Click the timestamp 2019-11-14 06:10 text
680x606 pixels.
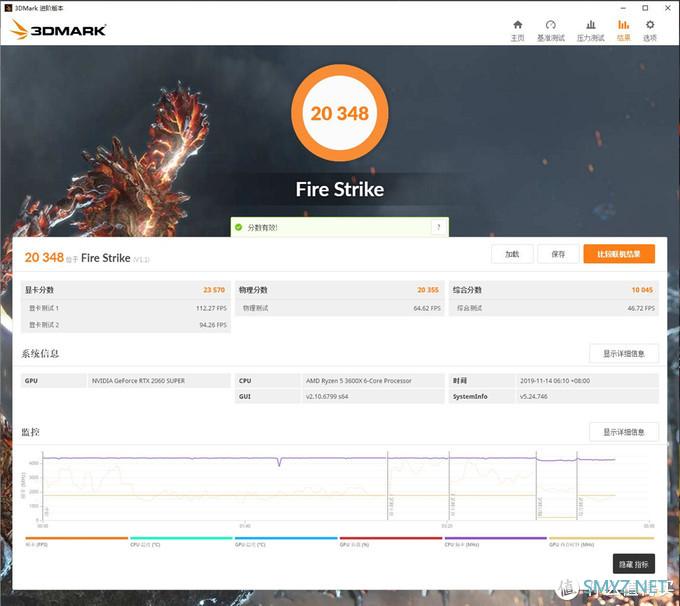click(x=555, y=381)
